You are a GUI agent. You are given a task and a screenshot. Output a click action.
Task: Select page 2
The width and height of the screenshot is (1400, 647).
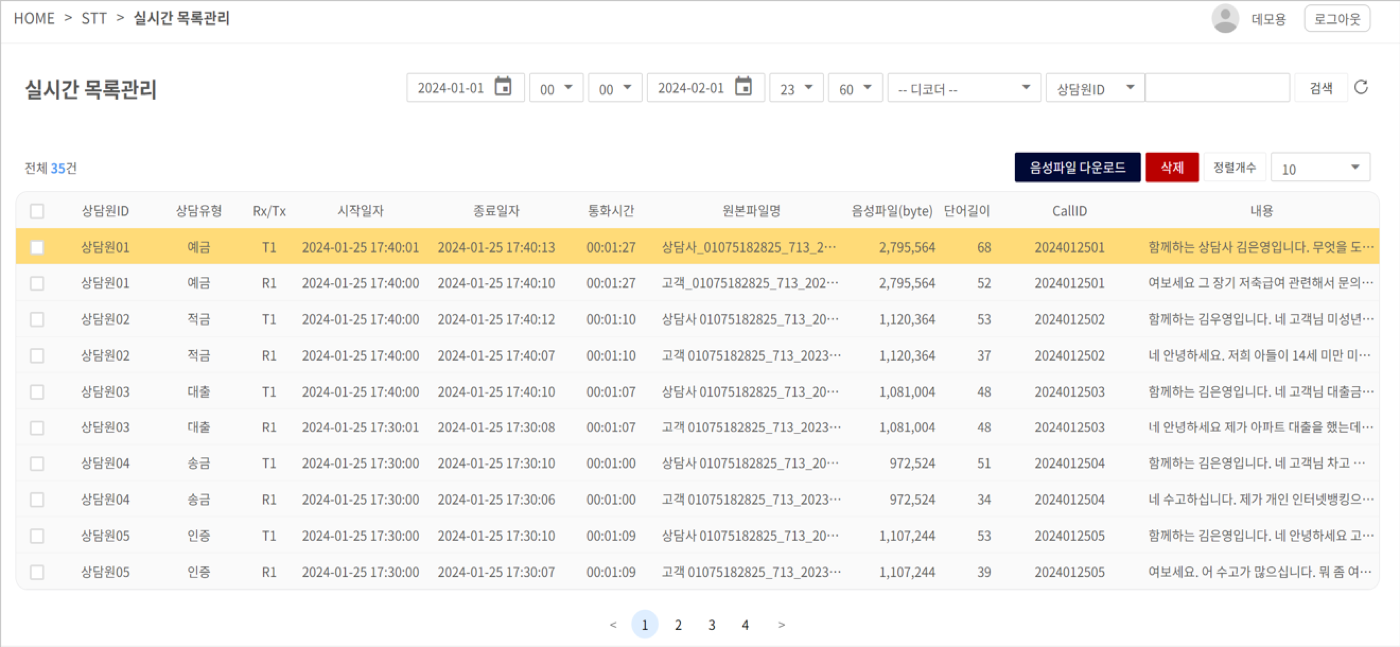(678, 625)
